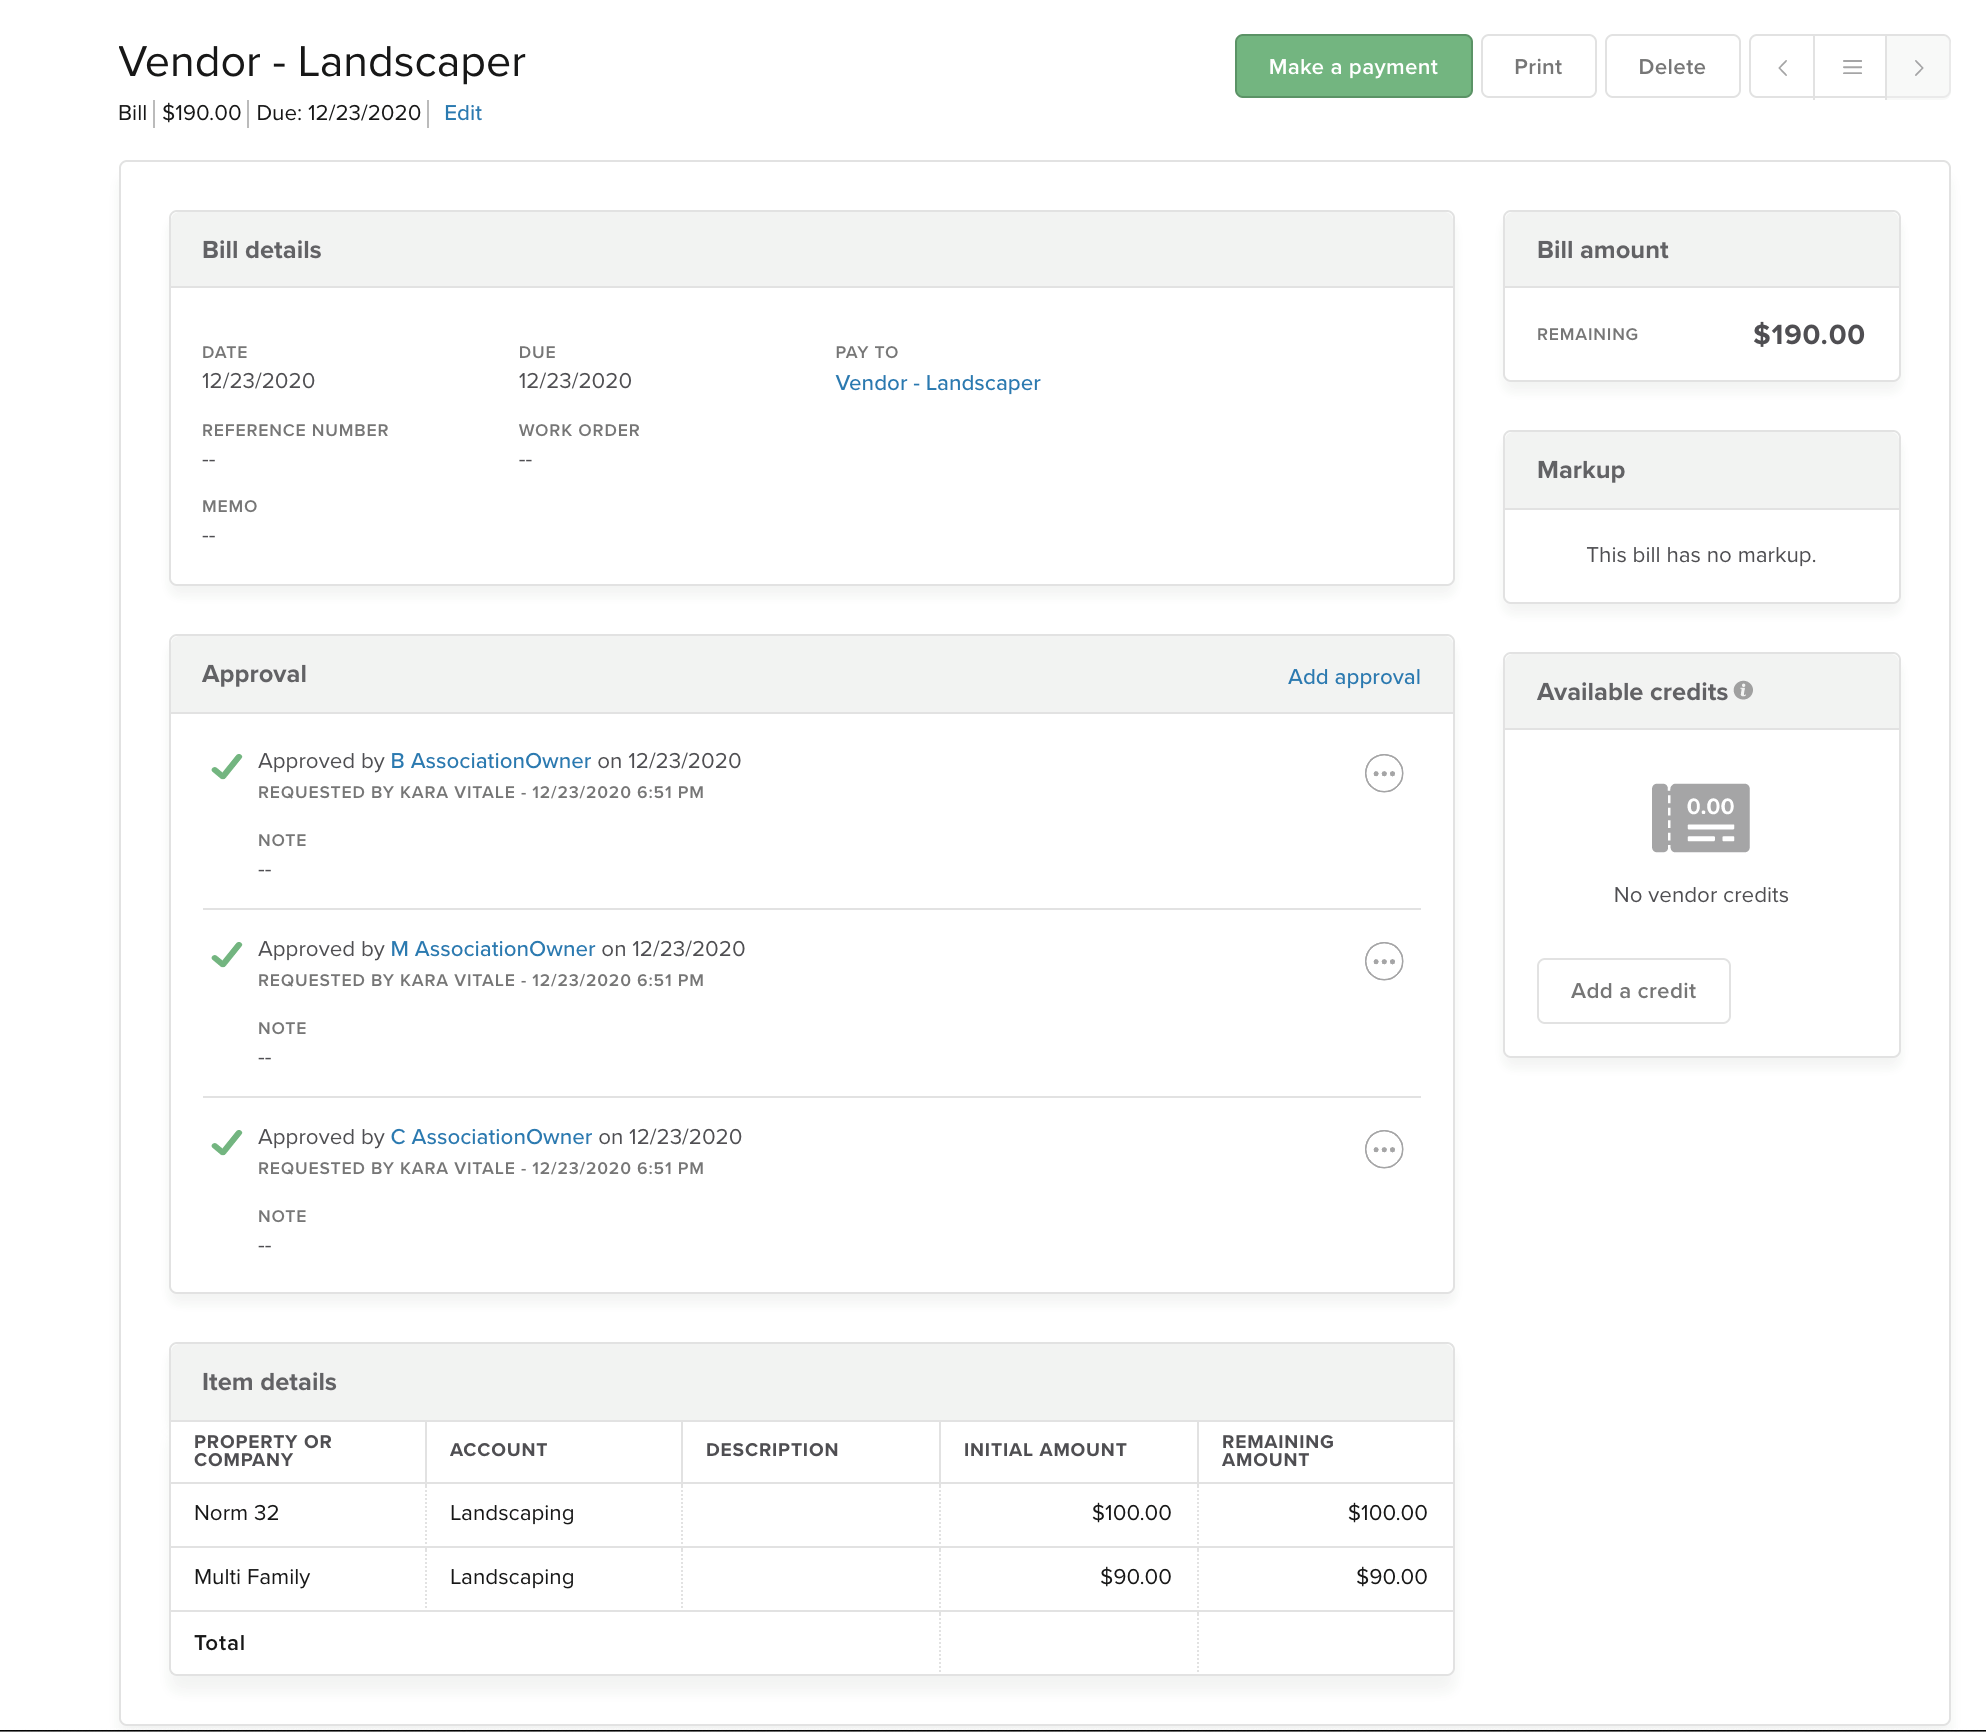
Task: Open M AssociationOwner profile link
Action: [x=493, y=949]
